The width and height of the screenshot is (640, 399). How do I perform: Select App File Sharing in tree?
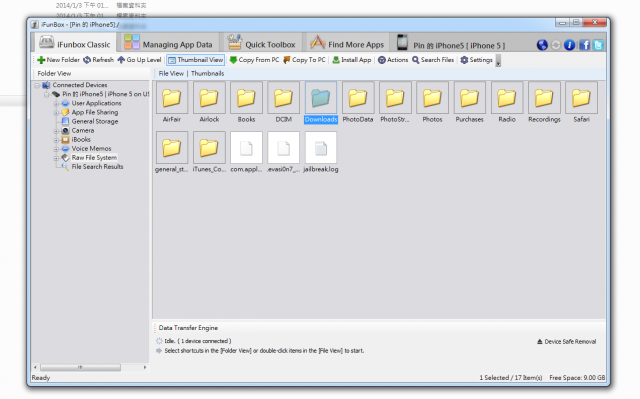point(95,112)
